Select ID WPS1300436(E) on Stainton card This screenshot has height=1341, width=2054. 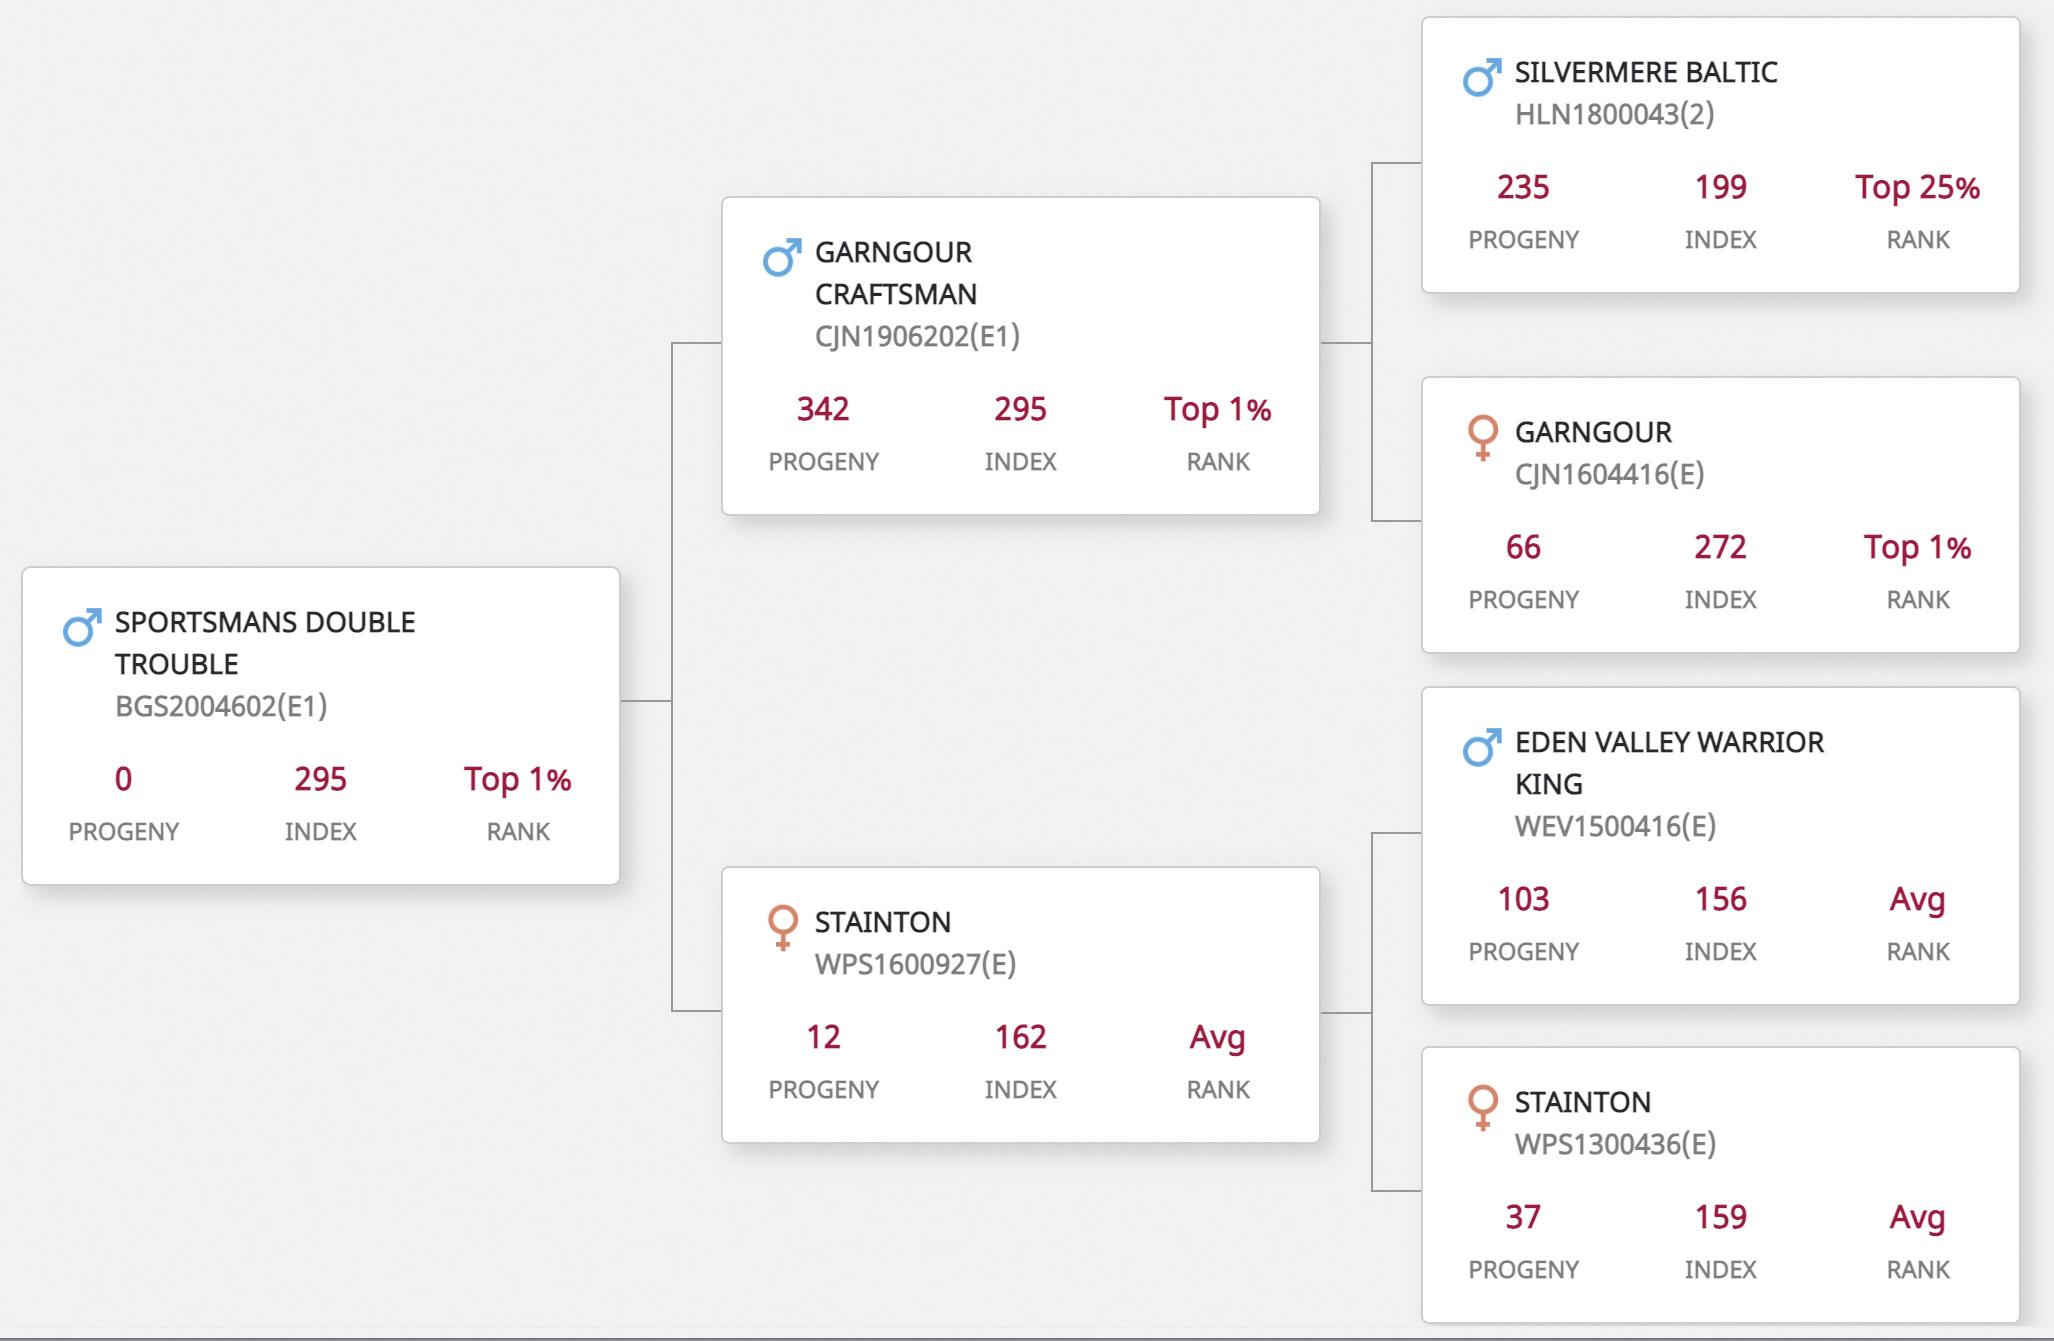click(x=1615, y=1144)
